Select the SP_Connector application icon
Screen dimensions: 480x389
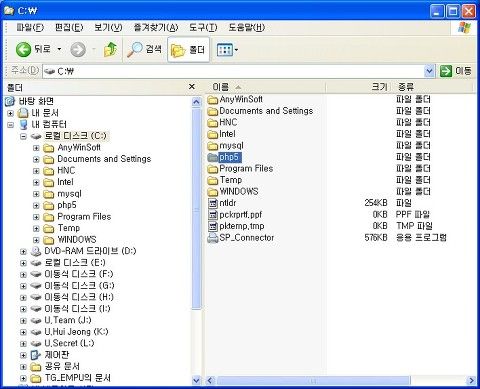click(212, 238)
